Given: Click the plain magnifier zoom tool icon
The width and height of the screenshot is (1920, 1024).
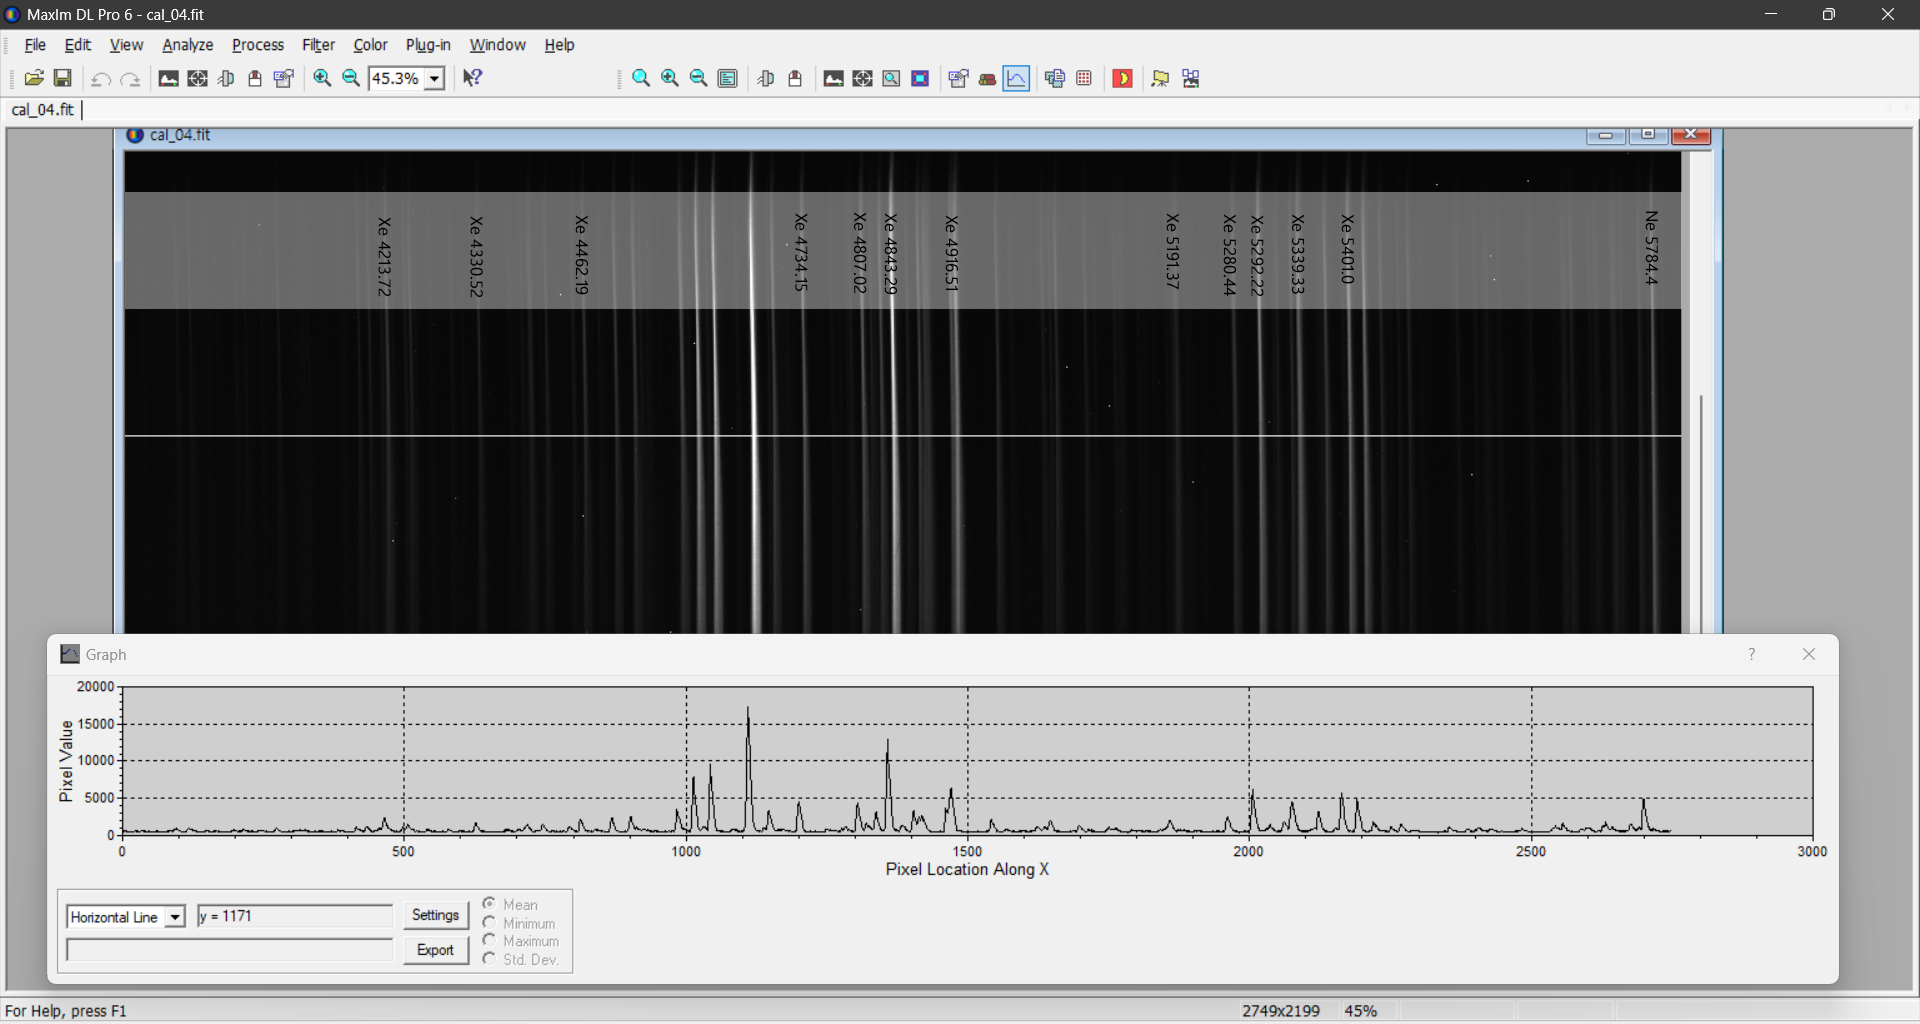Looking at the screenshot, I should pyautogui.click(x=641, y=78).
